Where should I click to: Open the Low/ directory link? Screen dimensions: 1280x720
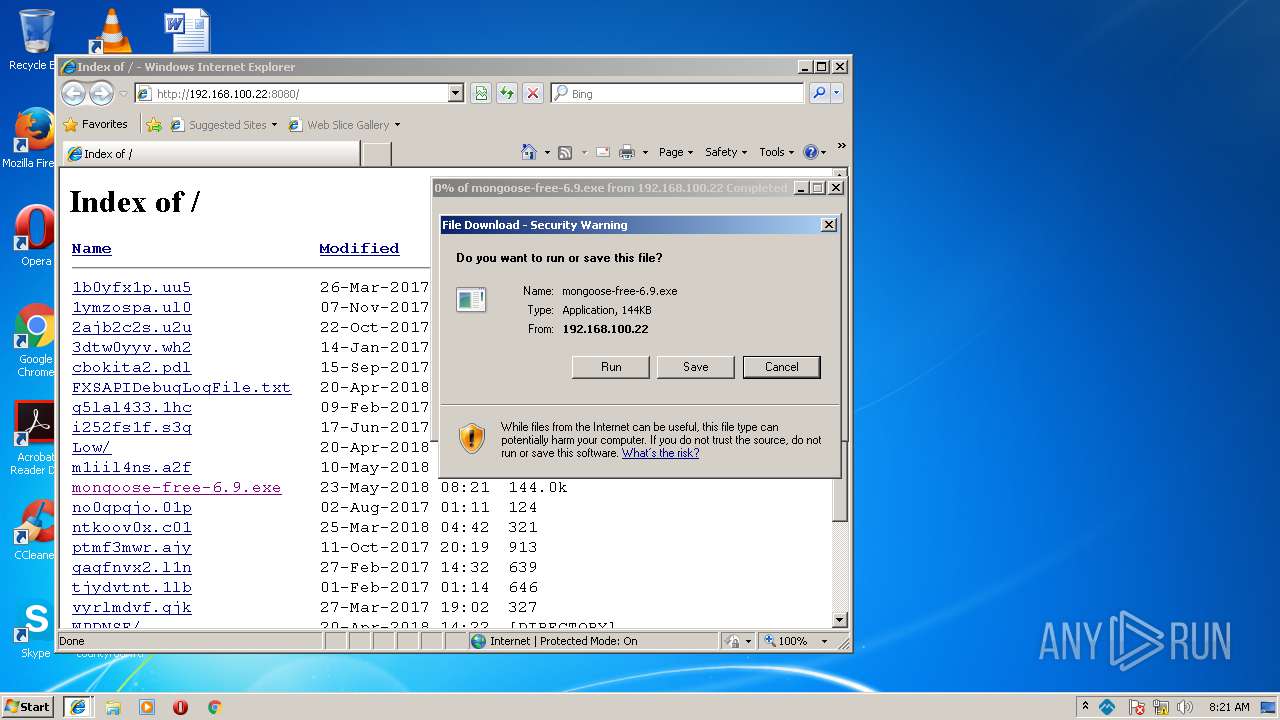pyautogui.click(x=91, y=448)
